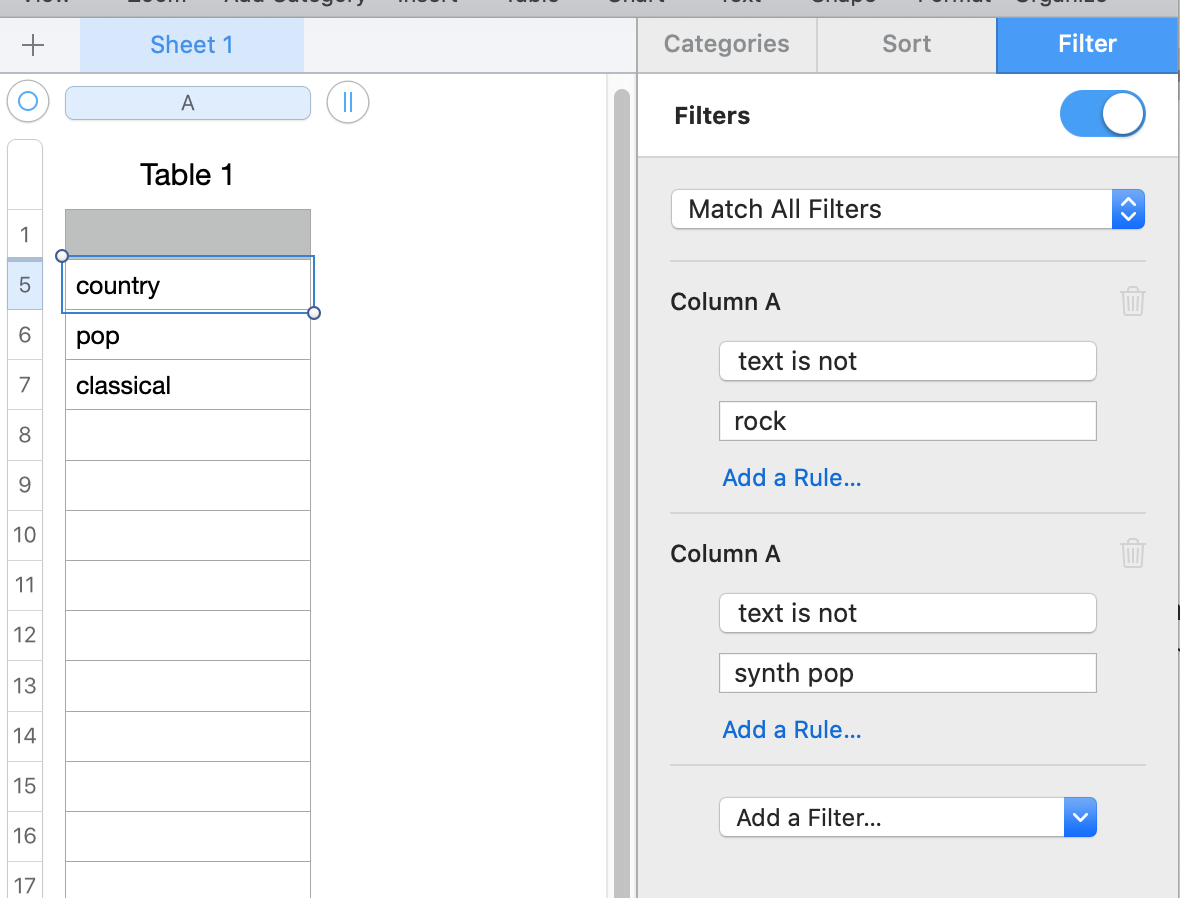Click the column resize handle icon

coord(348,102)
